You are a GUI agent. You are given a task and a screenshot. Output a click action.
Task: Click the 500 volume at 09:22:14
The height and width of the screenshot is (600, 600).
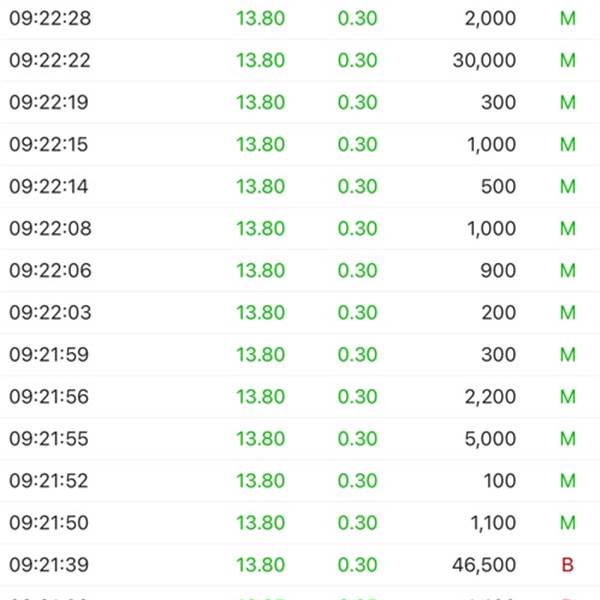[x=499, y=186]
